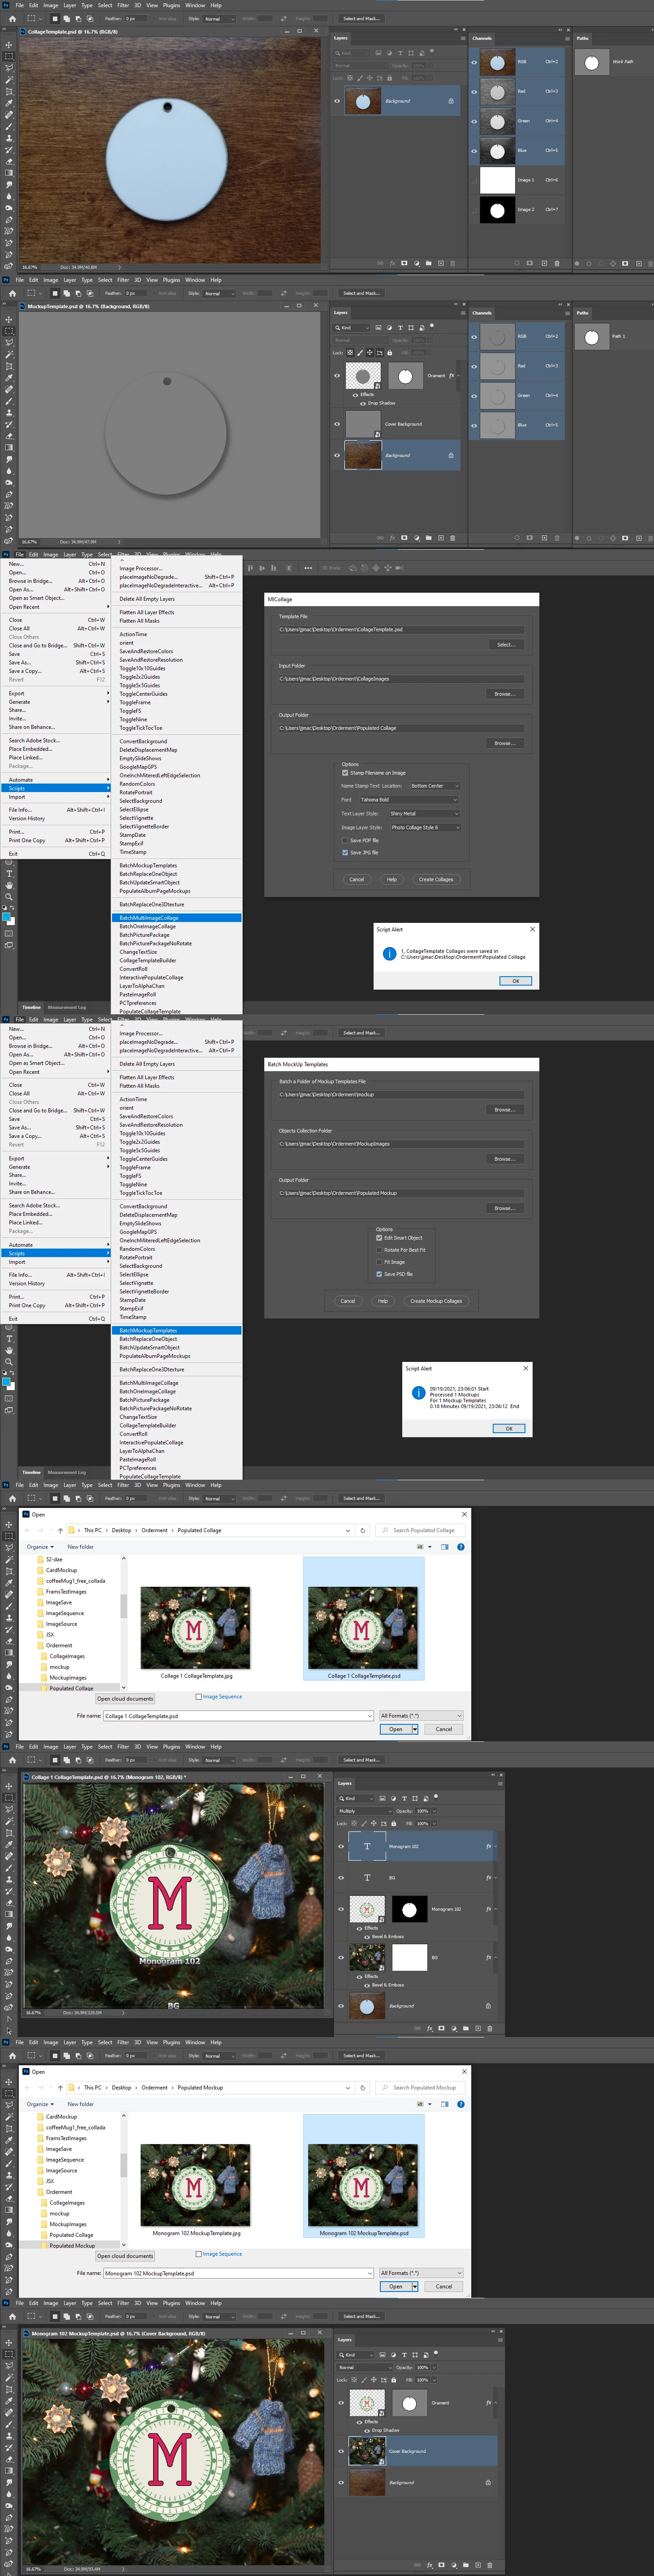The image size is (654, 2576).
Task: Cancel the Populated Mockup Open dialog
Action: click(444, 2286)
